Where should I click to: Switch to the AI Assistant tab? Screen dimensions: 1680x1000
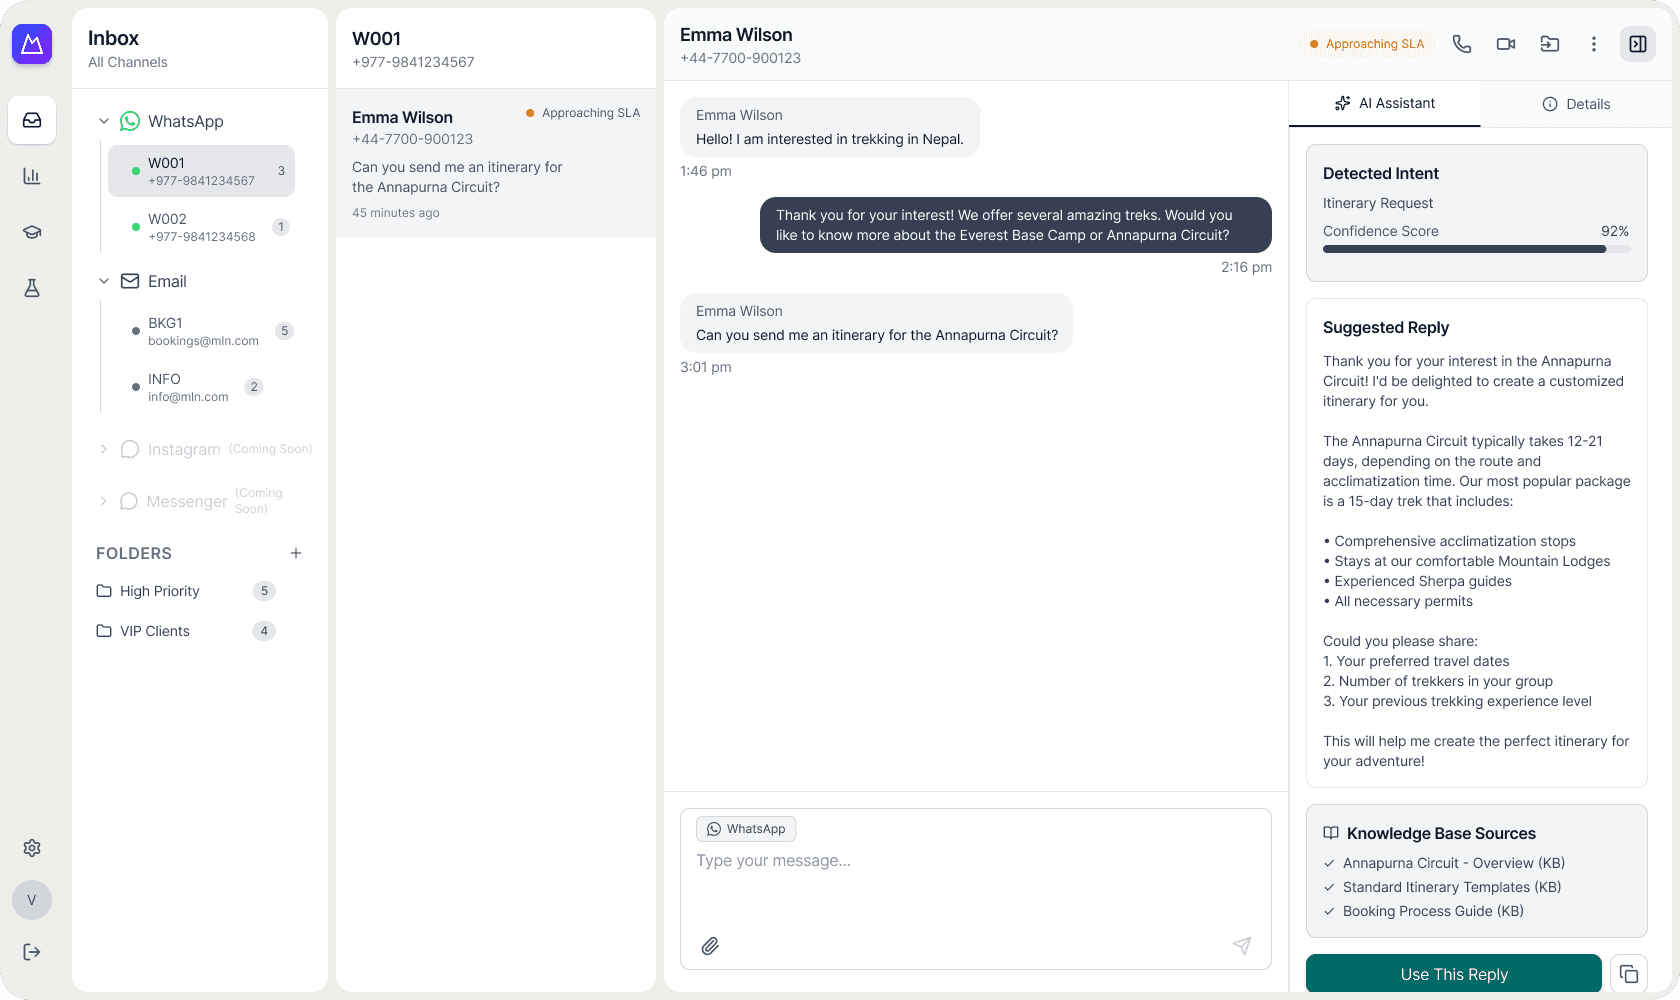[1384, 103]
